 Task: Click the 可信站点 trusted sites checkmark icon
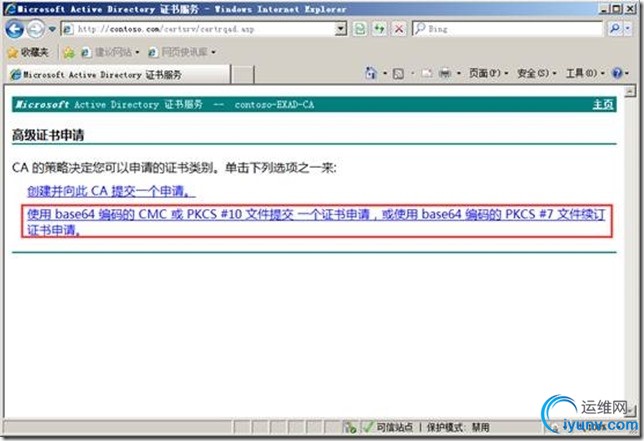(x=367, y=427)
